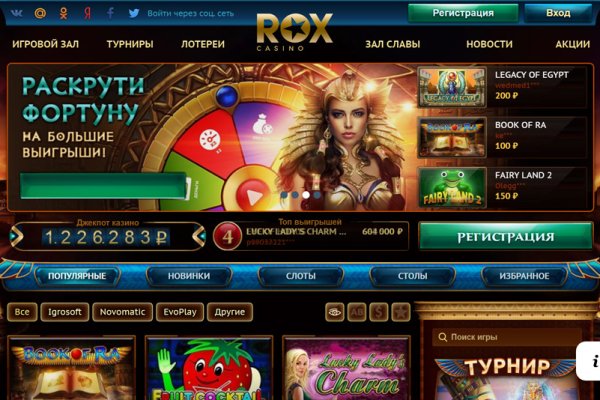Toggle the star favorites filter icon

point(401,312)
